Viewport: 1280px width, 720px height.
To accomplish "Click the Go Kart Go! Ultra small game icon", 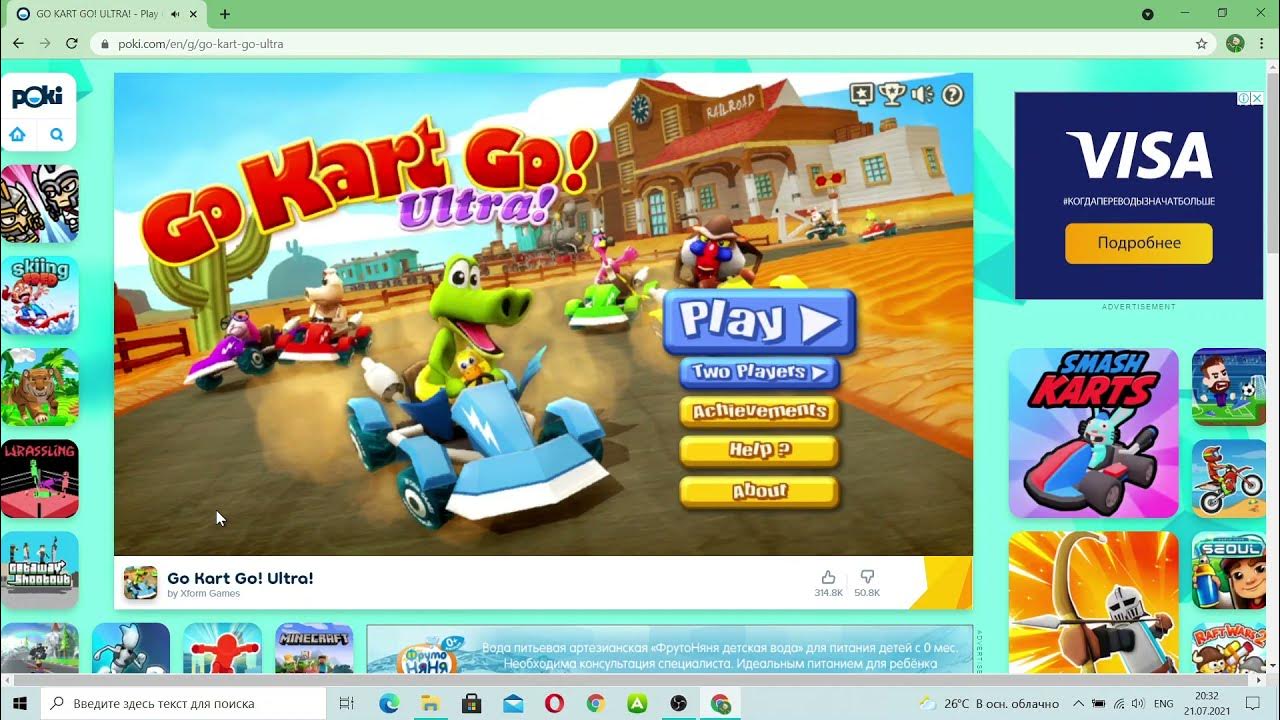I will 140,582.
